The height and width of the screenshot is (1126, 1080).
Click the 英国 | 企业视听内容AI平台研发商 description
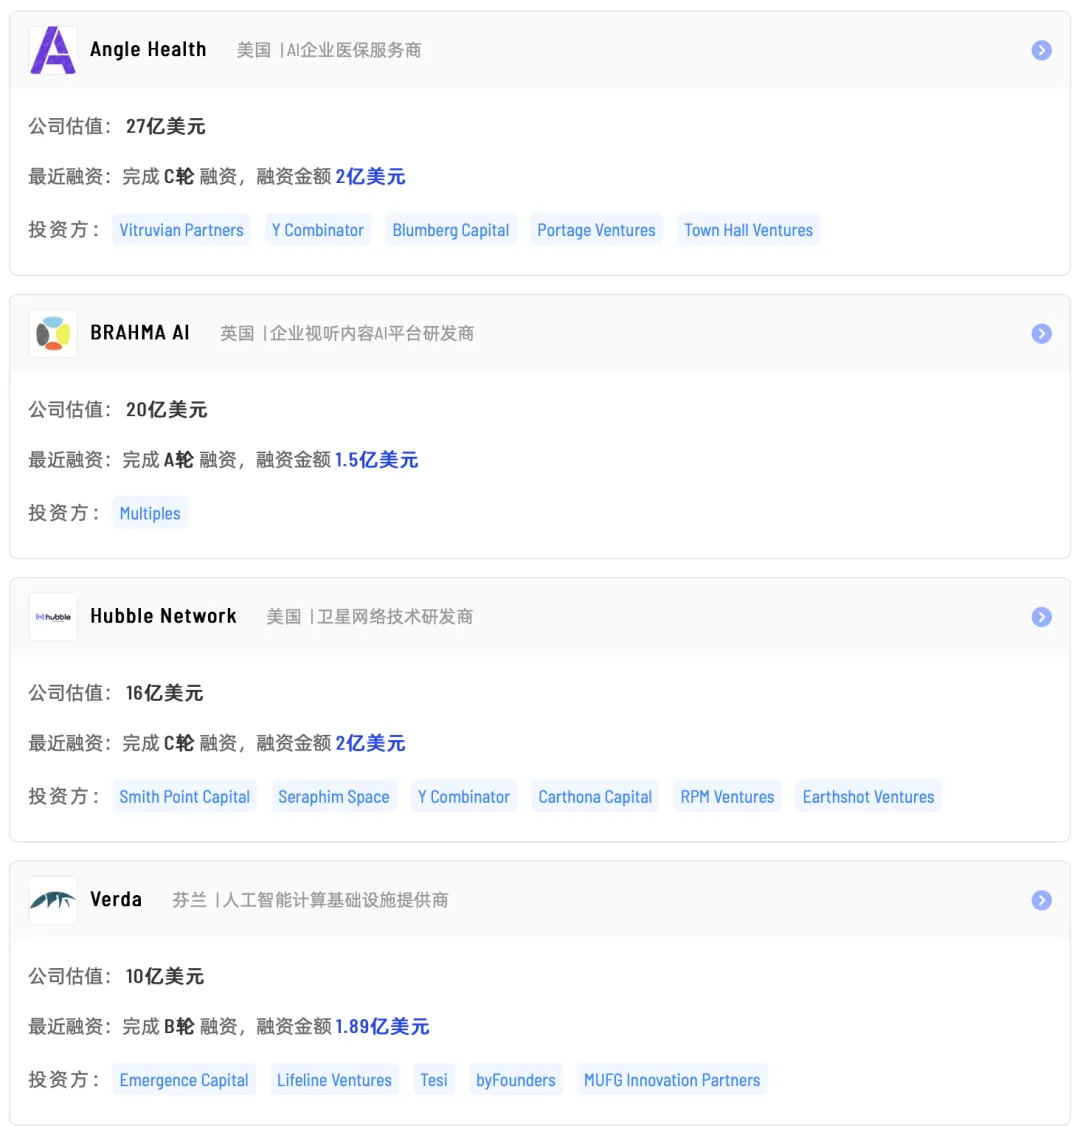347,333
